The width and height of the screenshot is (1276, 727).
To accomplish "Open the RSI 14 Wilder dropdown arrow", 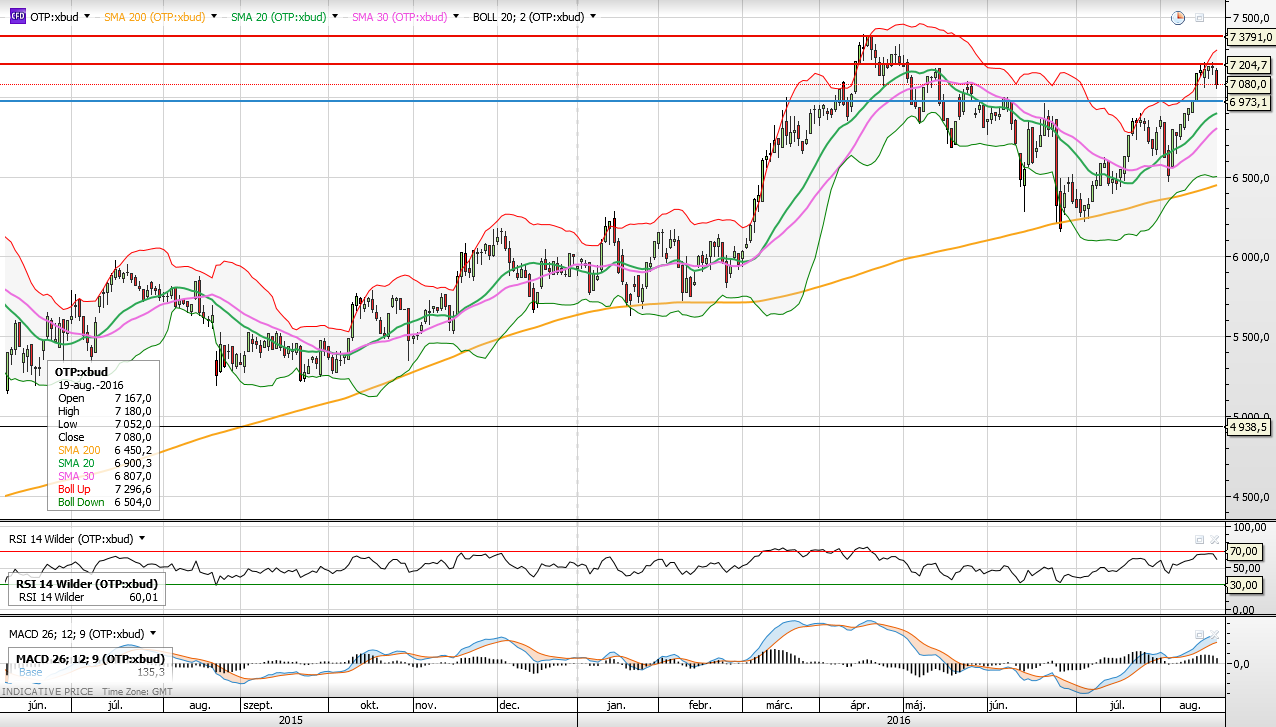I will point(142,538).
